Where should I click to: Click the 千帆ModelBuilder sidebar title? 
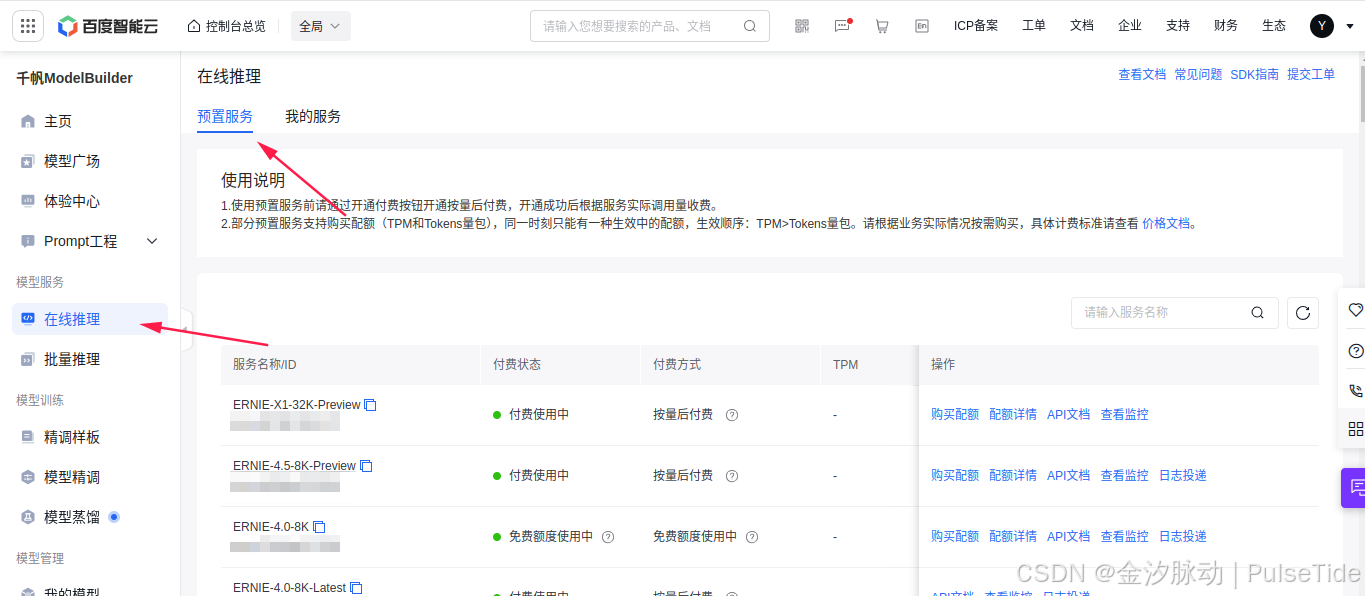tap(74, 78)
